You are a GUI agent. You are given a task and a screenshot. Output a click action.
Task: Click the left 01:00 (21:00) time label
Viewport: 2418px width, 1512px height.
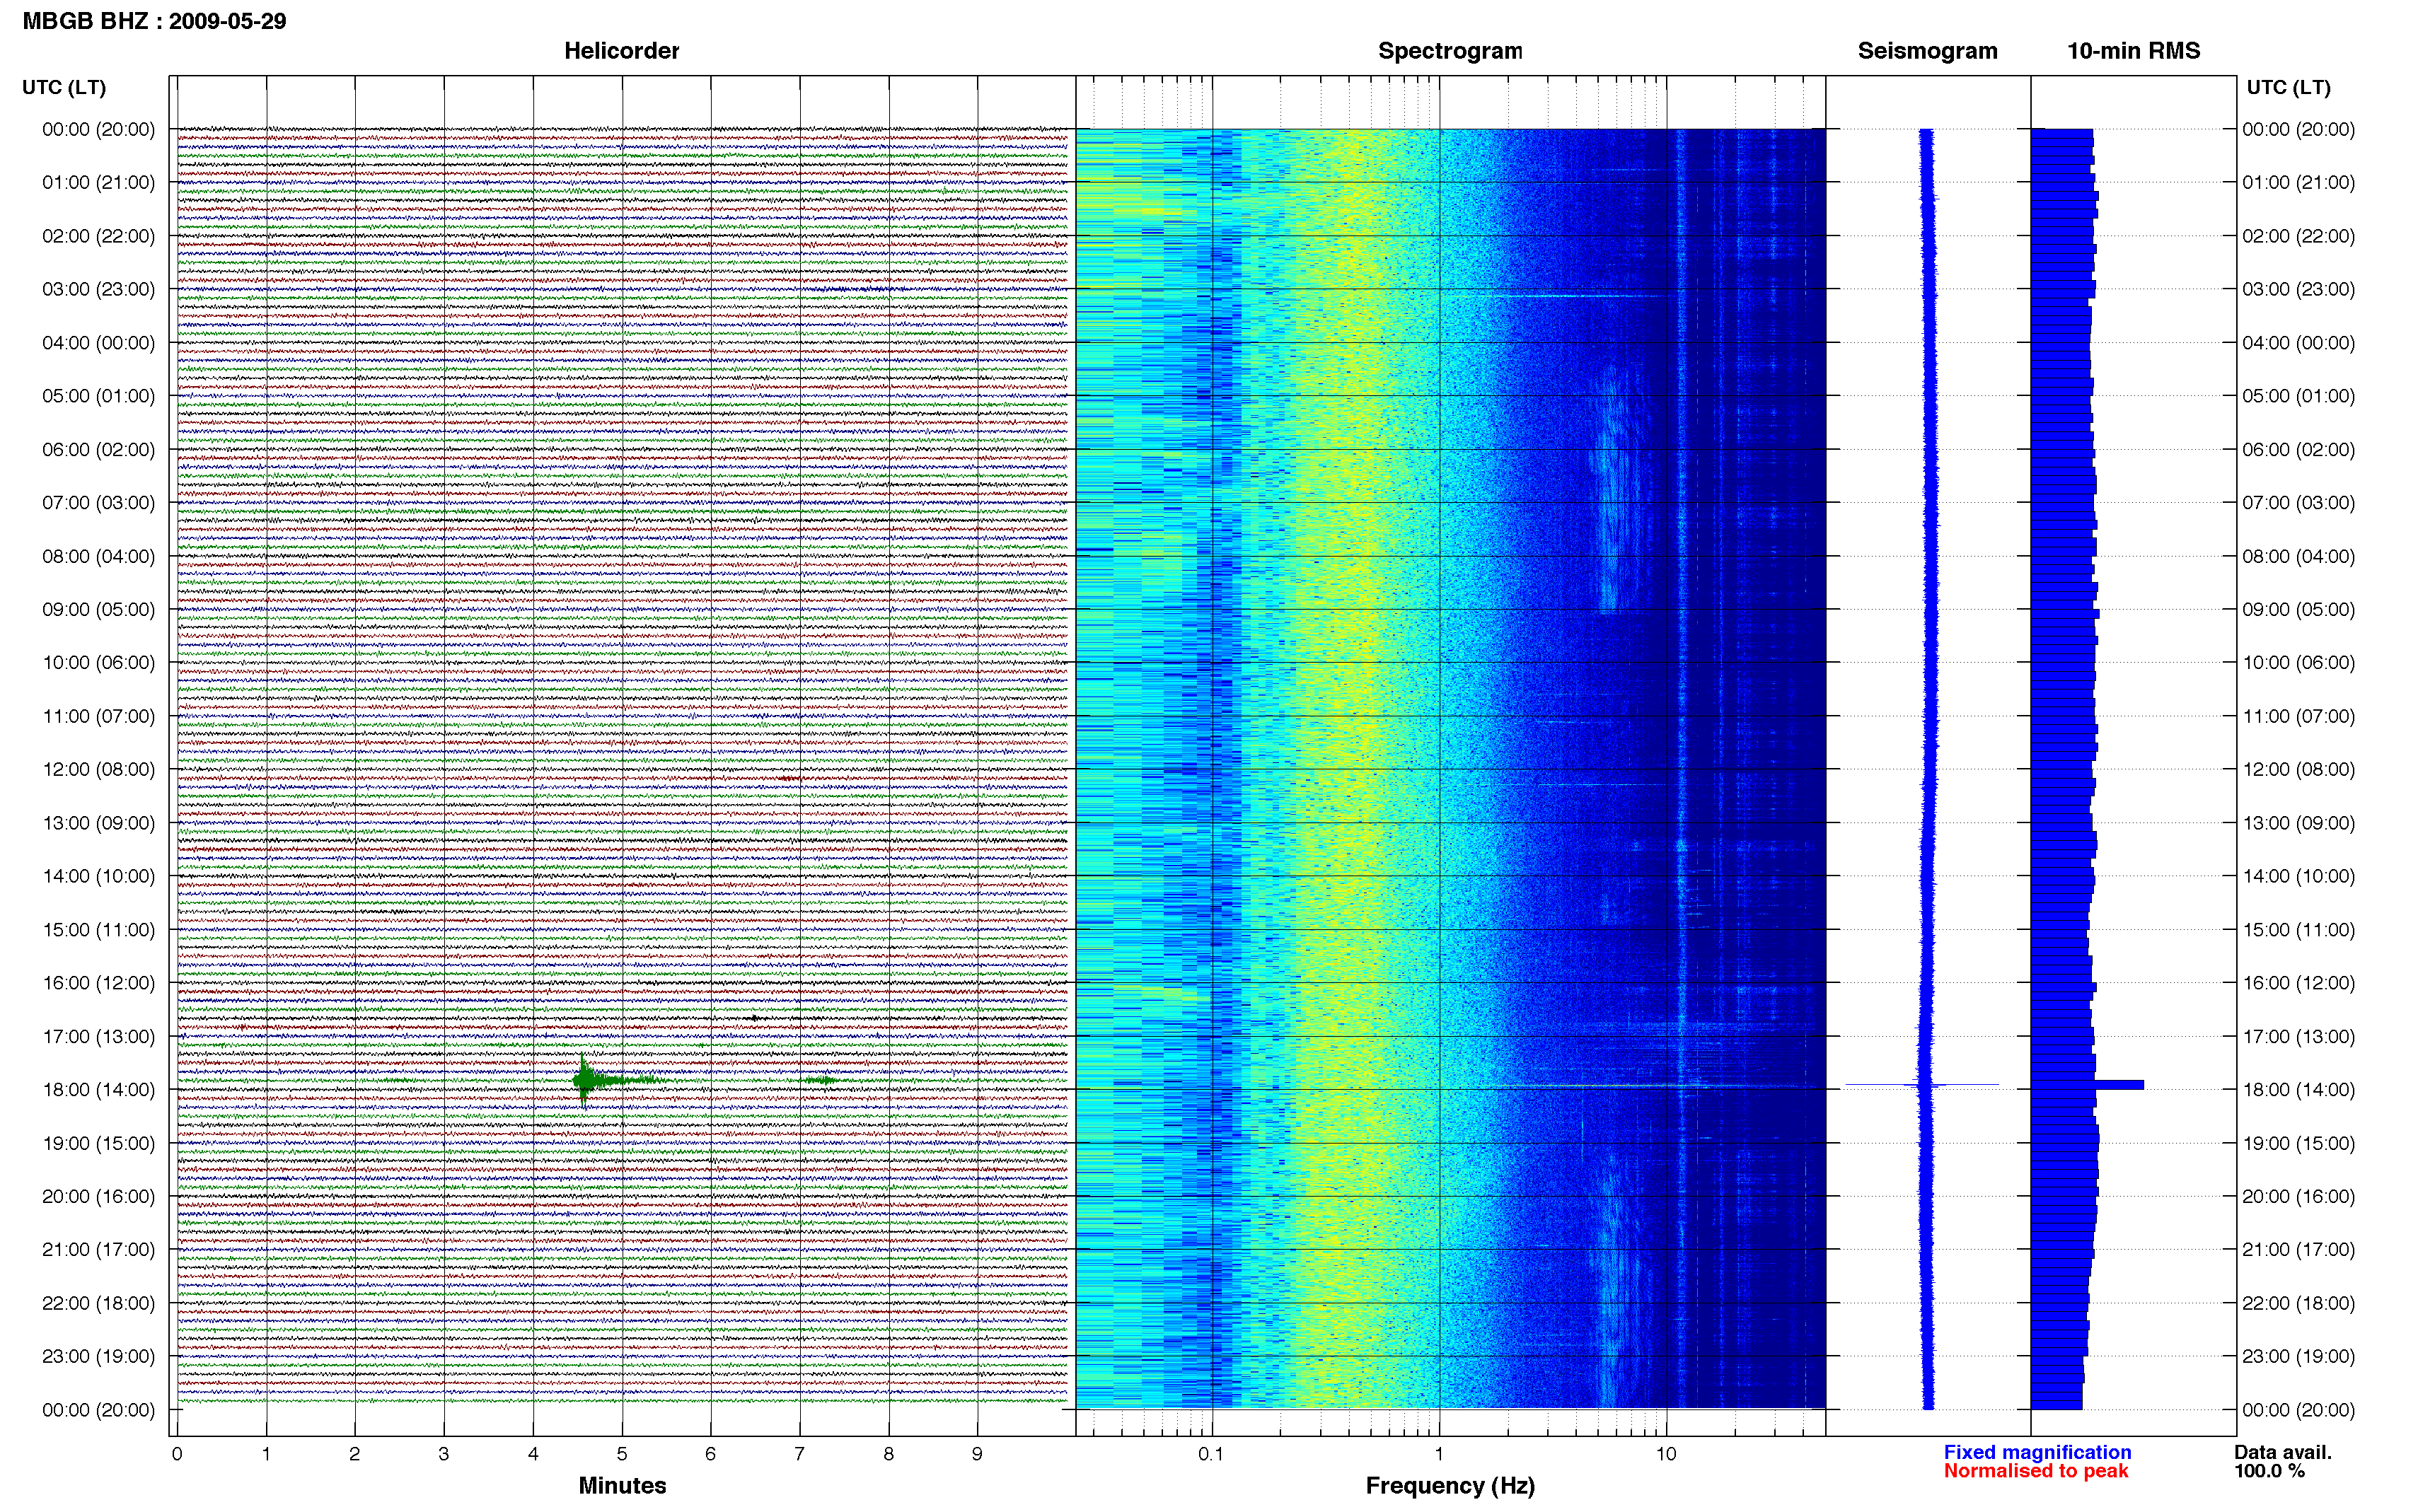click(x=98, y=182)
